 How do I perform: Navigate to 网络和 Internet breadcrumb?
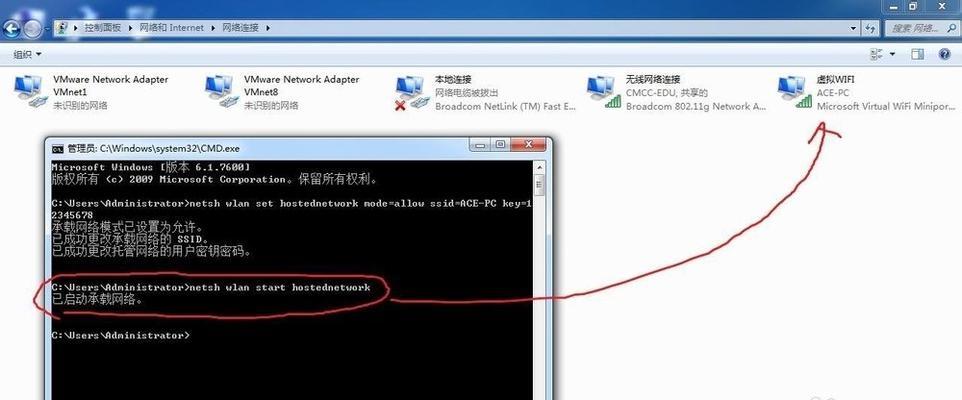171,28
